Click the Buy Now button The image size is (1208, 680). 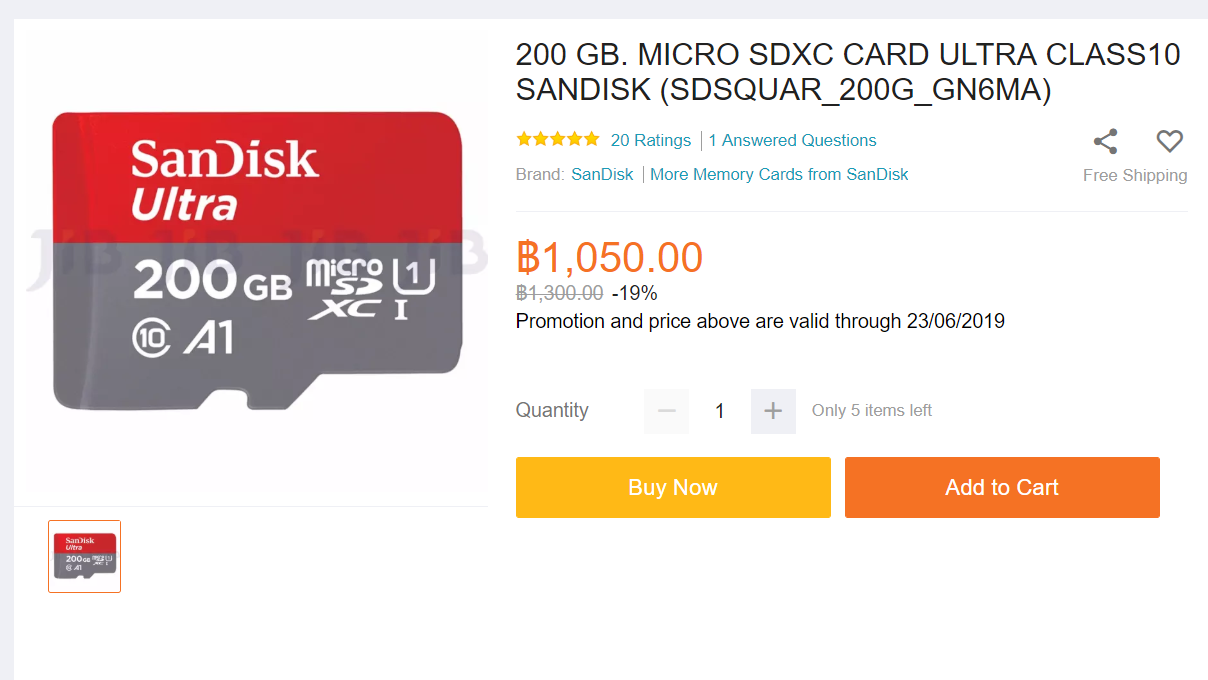pos(673,487)
